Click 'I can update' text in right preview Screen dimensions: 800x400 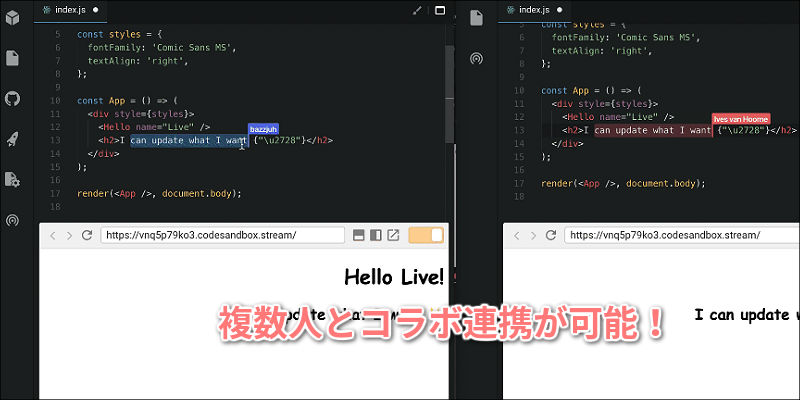(x=741, y=315)
